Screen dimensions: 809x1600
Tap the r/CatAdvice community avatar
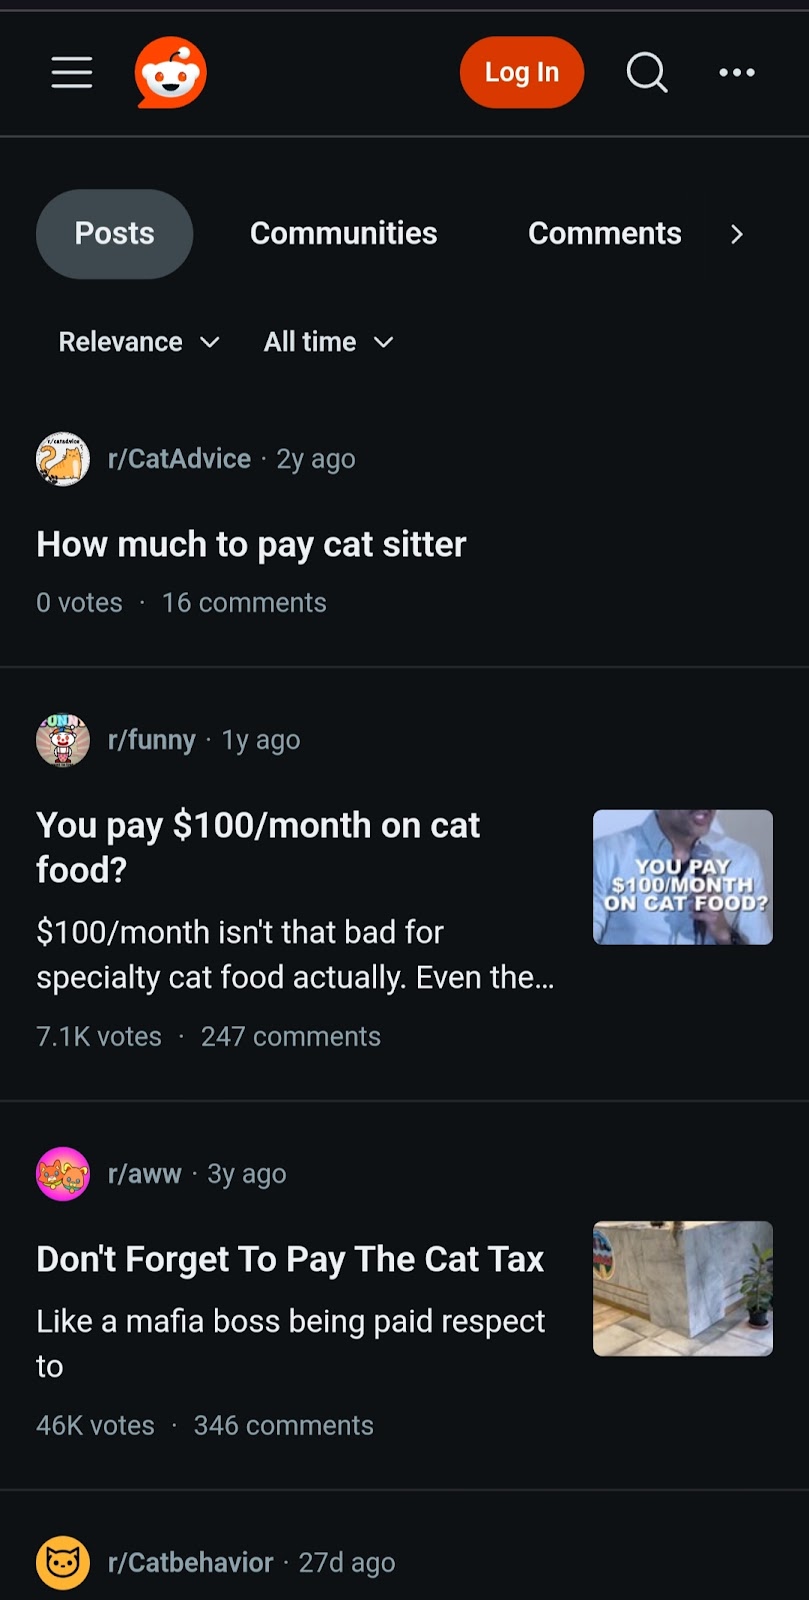coord(63,459)
